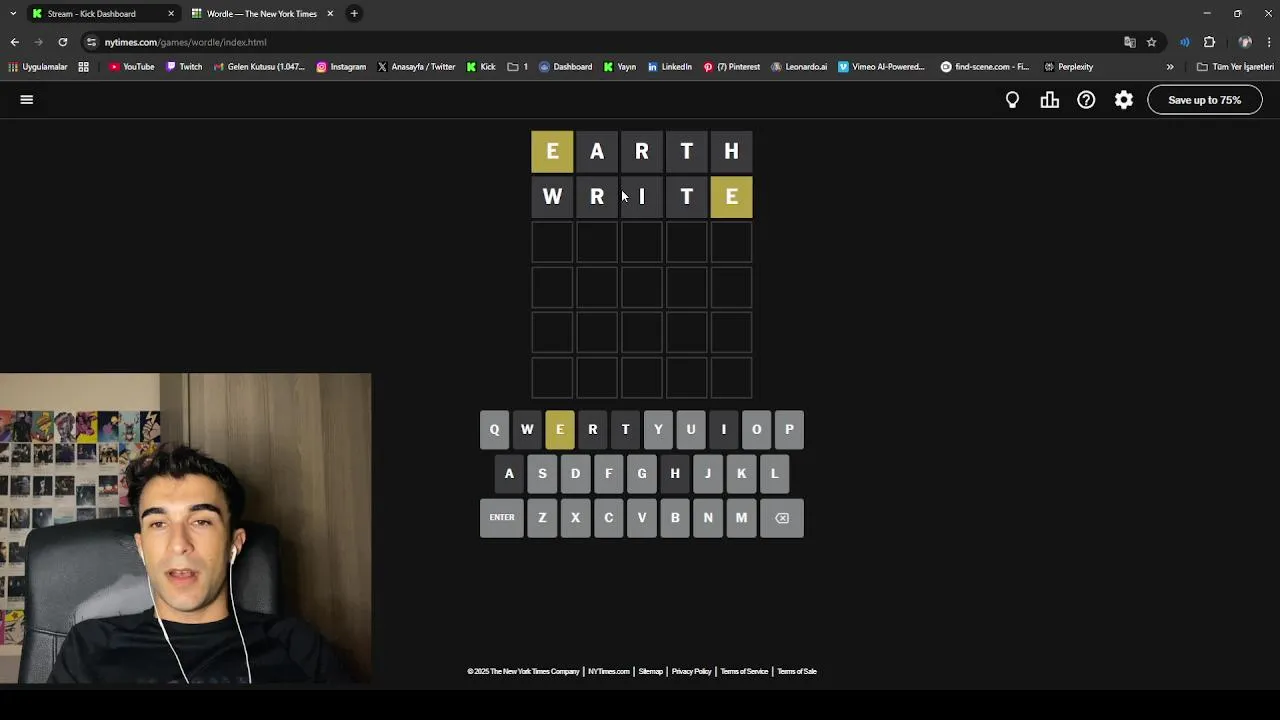Open the Kick bookmark
The image size is (1280, 720).
481,67
